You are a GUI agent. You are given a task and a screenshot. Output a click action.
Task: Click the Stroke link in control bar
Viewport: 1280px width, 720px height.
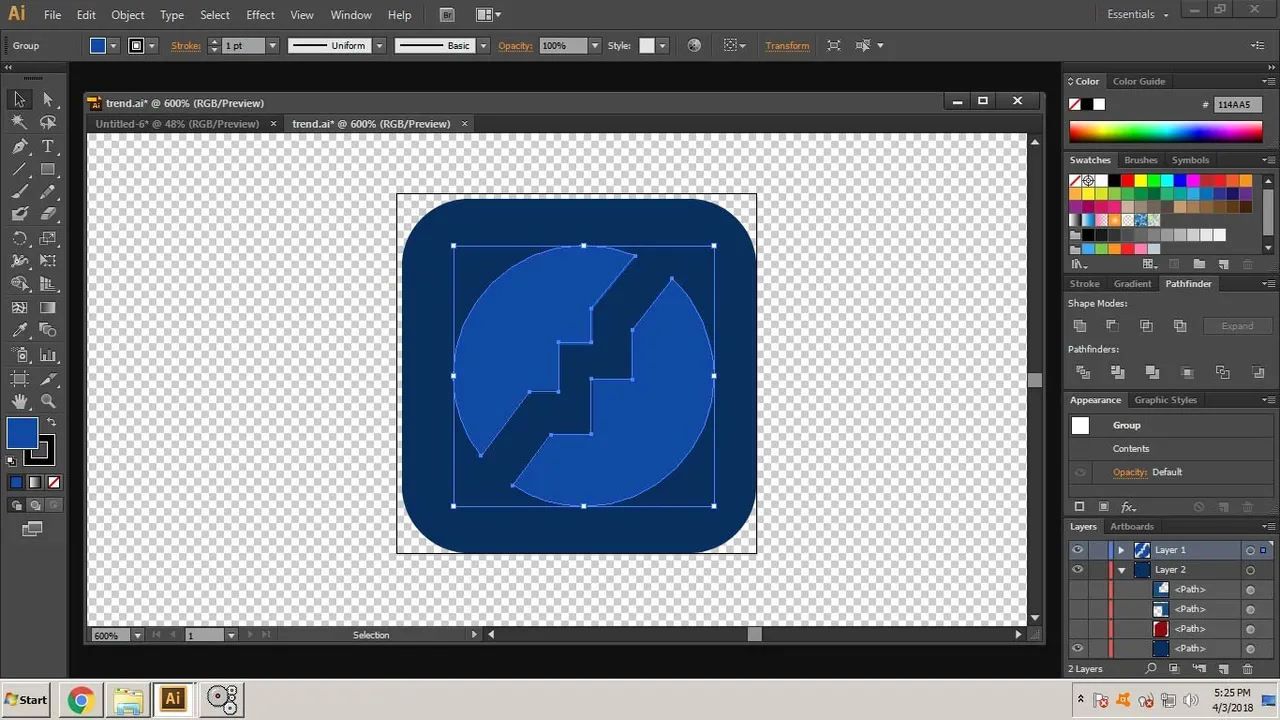pos(186,46)
